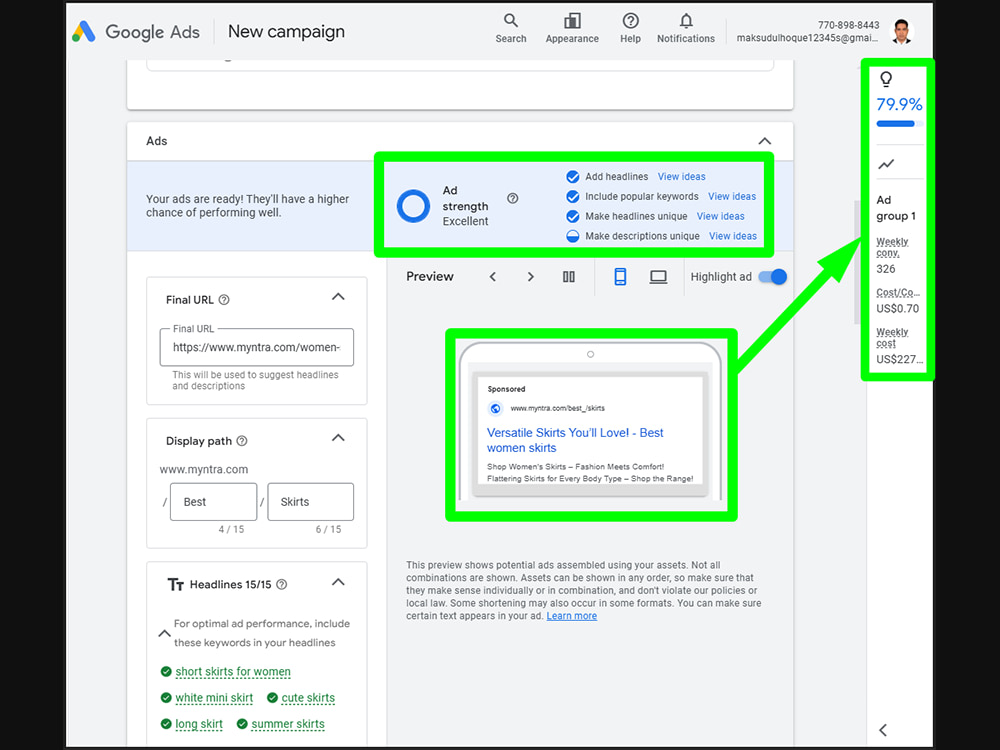1000x750 pixels.
Task: Click keyword summer skirts
Action: click(288, 724)
